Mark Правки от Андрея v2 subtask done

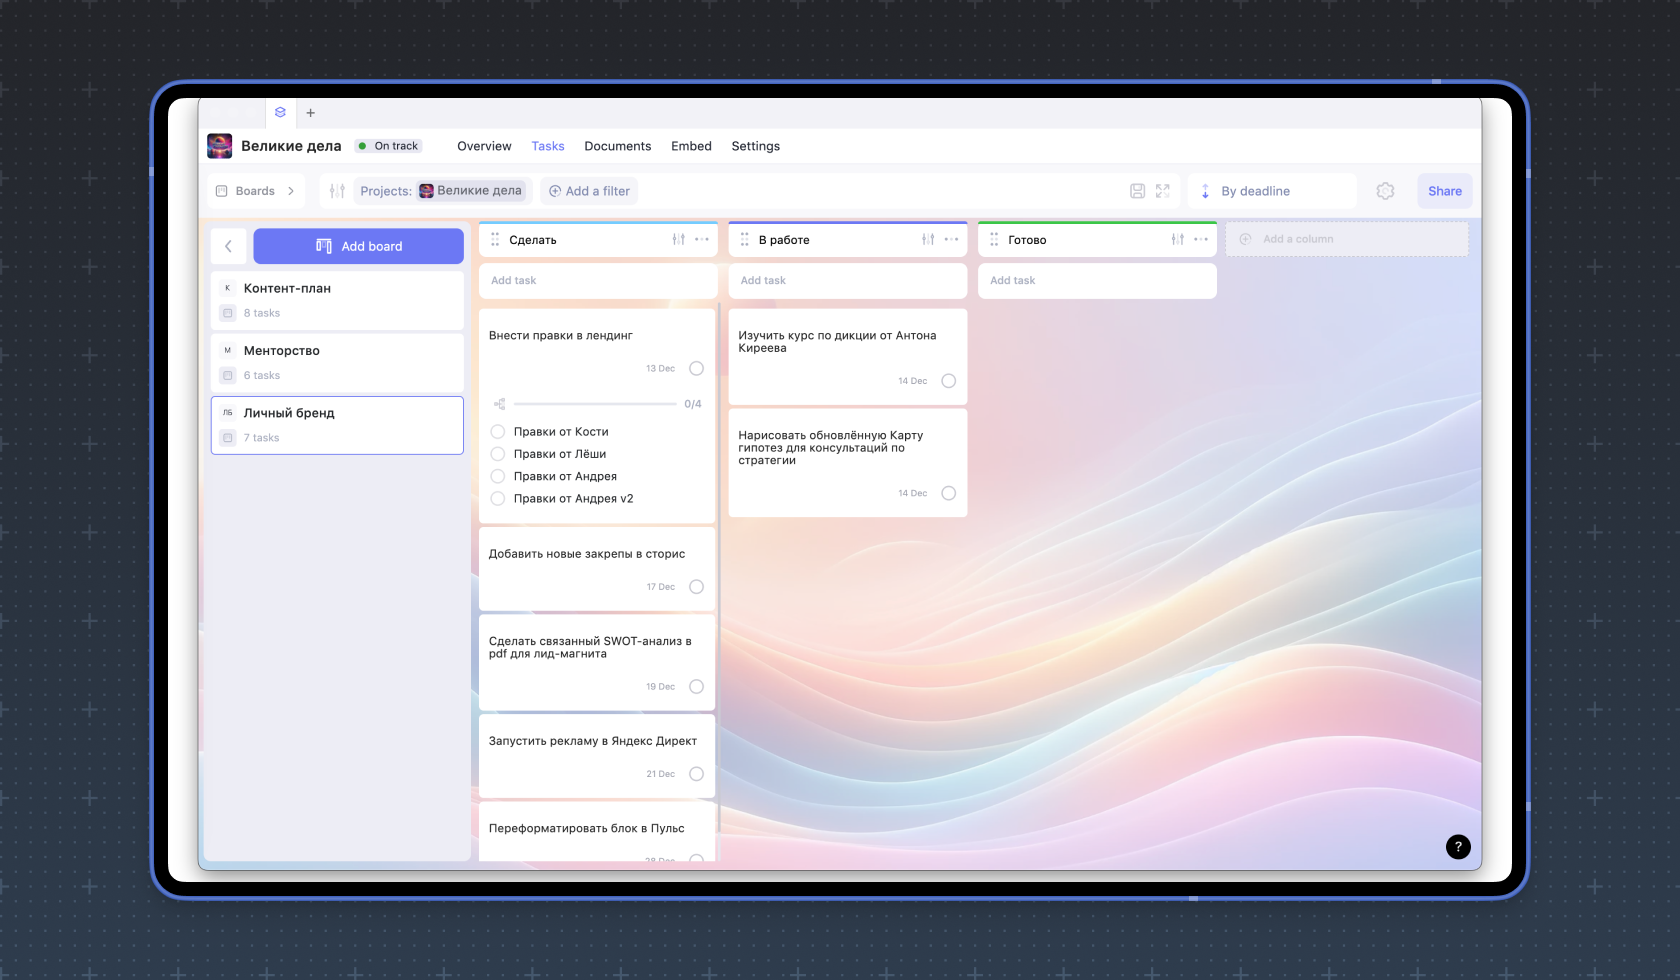point(498,499)
